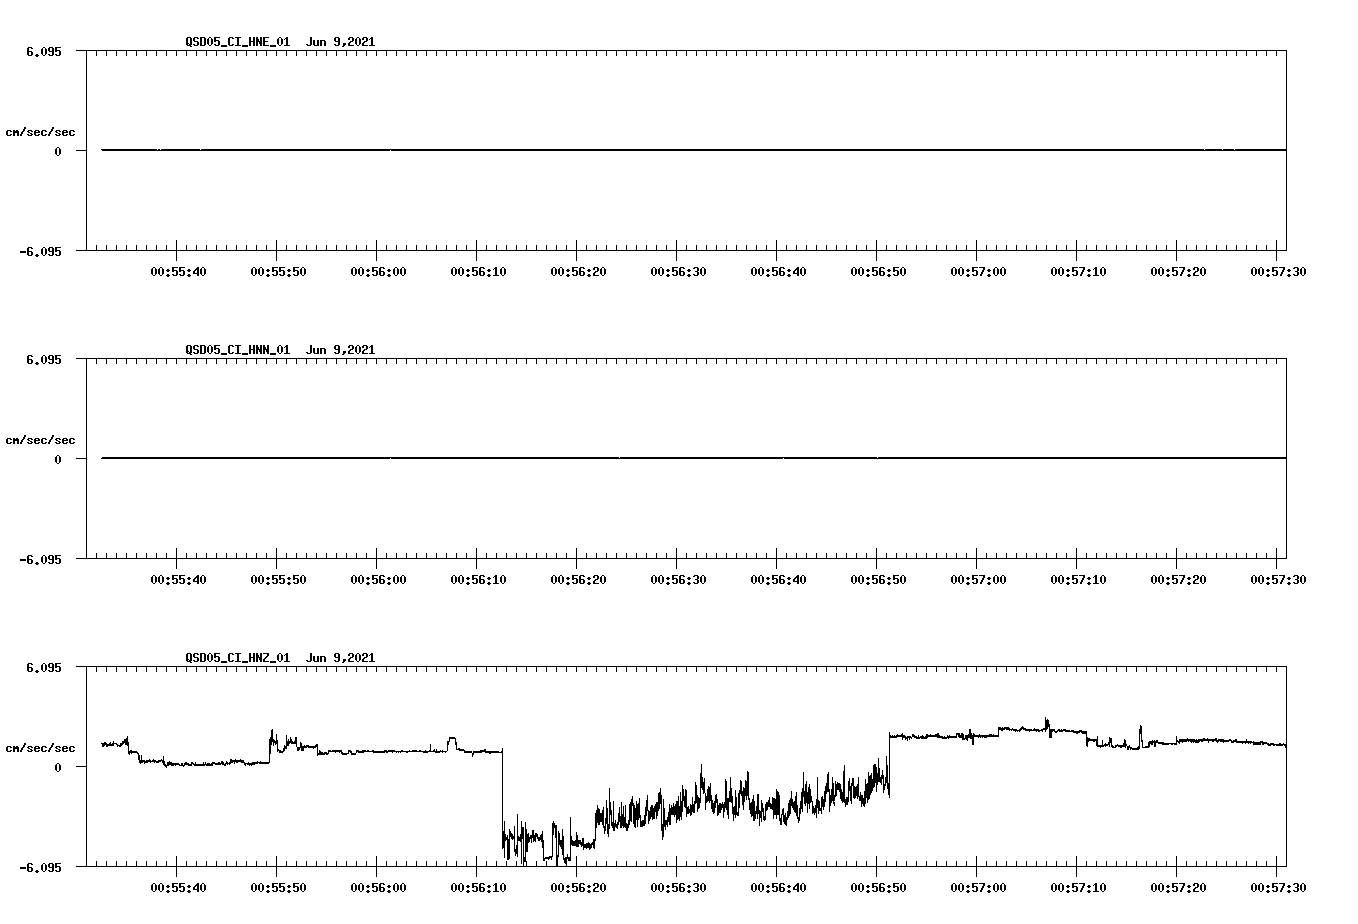The image size is (1358, 924).
Task: Click the QSD05_CI_HNZ_01 plot title
Action: [x=280, y=658]
